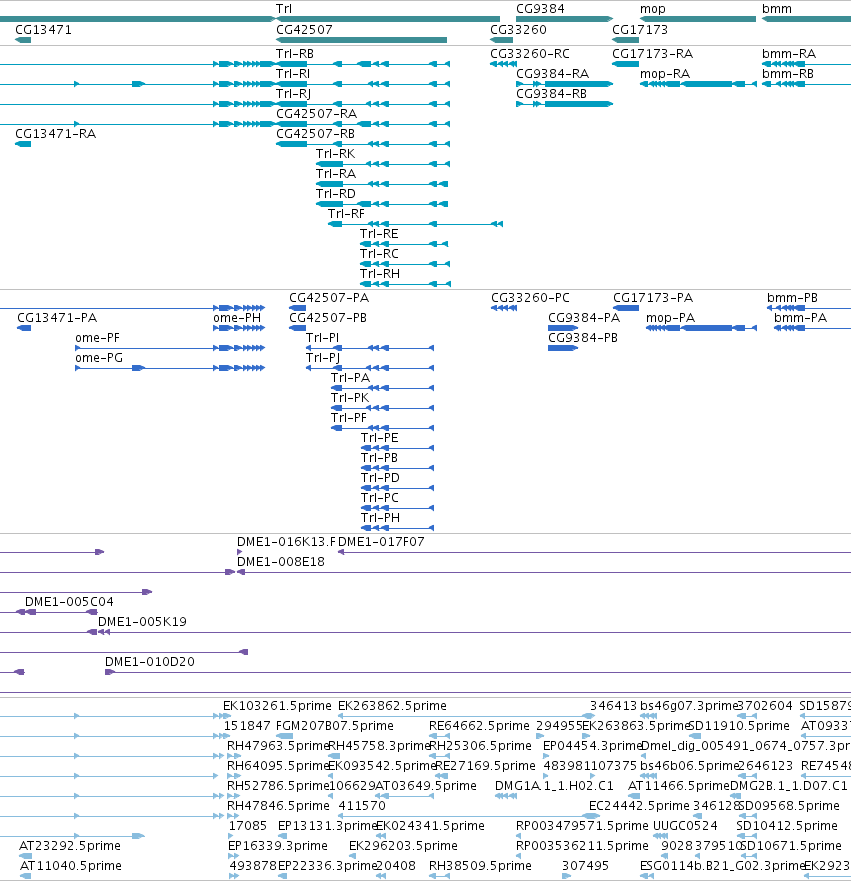This screenshot has height=881, width=851.
Task: Select the Trl-RK transcript label
Action: (x=335, y=154)
